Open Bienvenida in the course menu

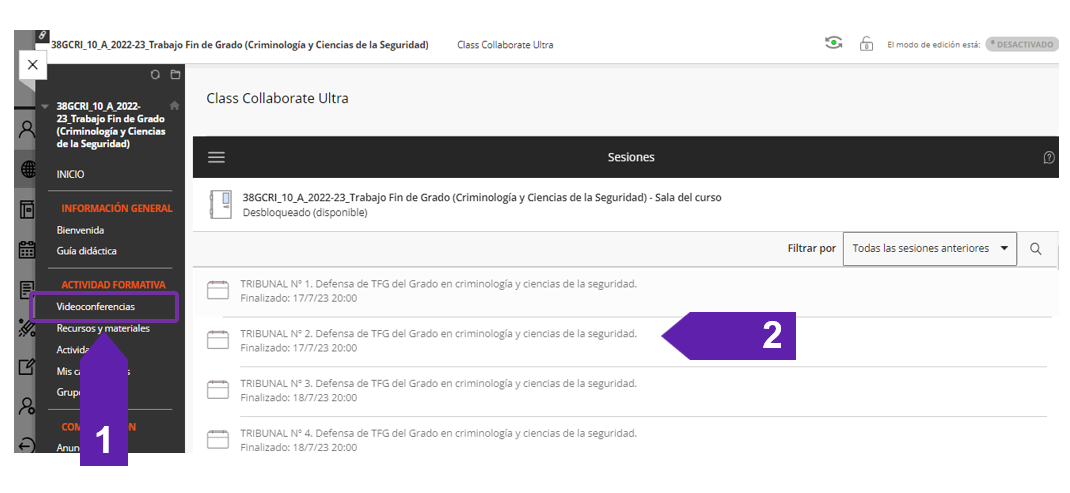pyautogui.click(x=81, y=231)
